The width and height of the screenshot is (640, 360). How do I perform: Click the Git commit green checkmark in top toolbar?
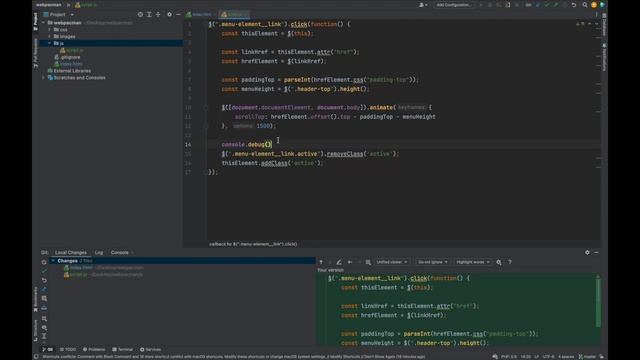click(547, 5)
